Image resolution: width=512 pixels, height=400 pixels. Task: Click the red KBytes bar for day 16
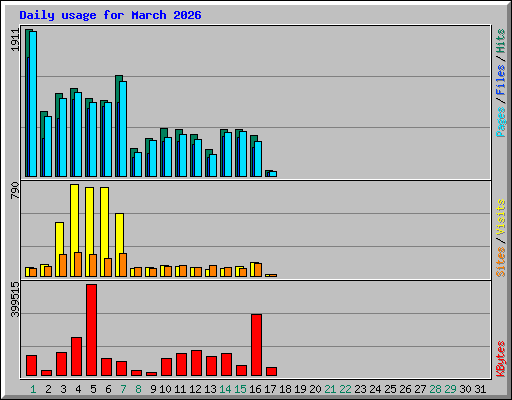[x=256, y=345]
